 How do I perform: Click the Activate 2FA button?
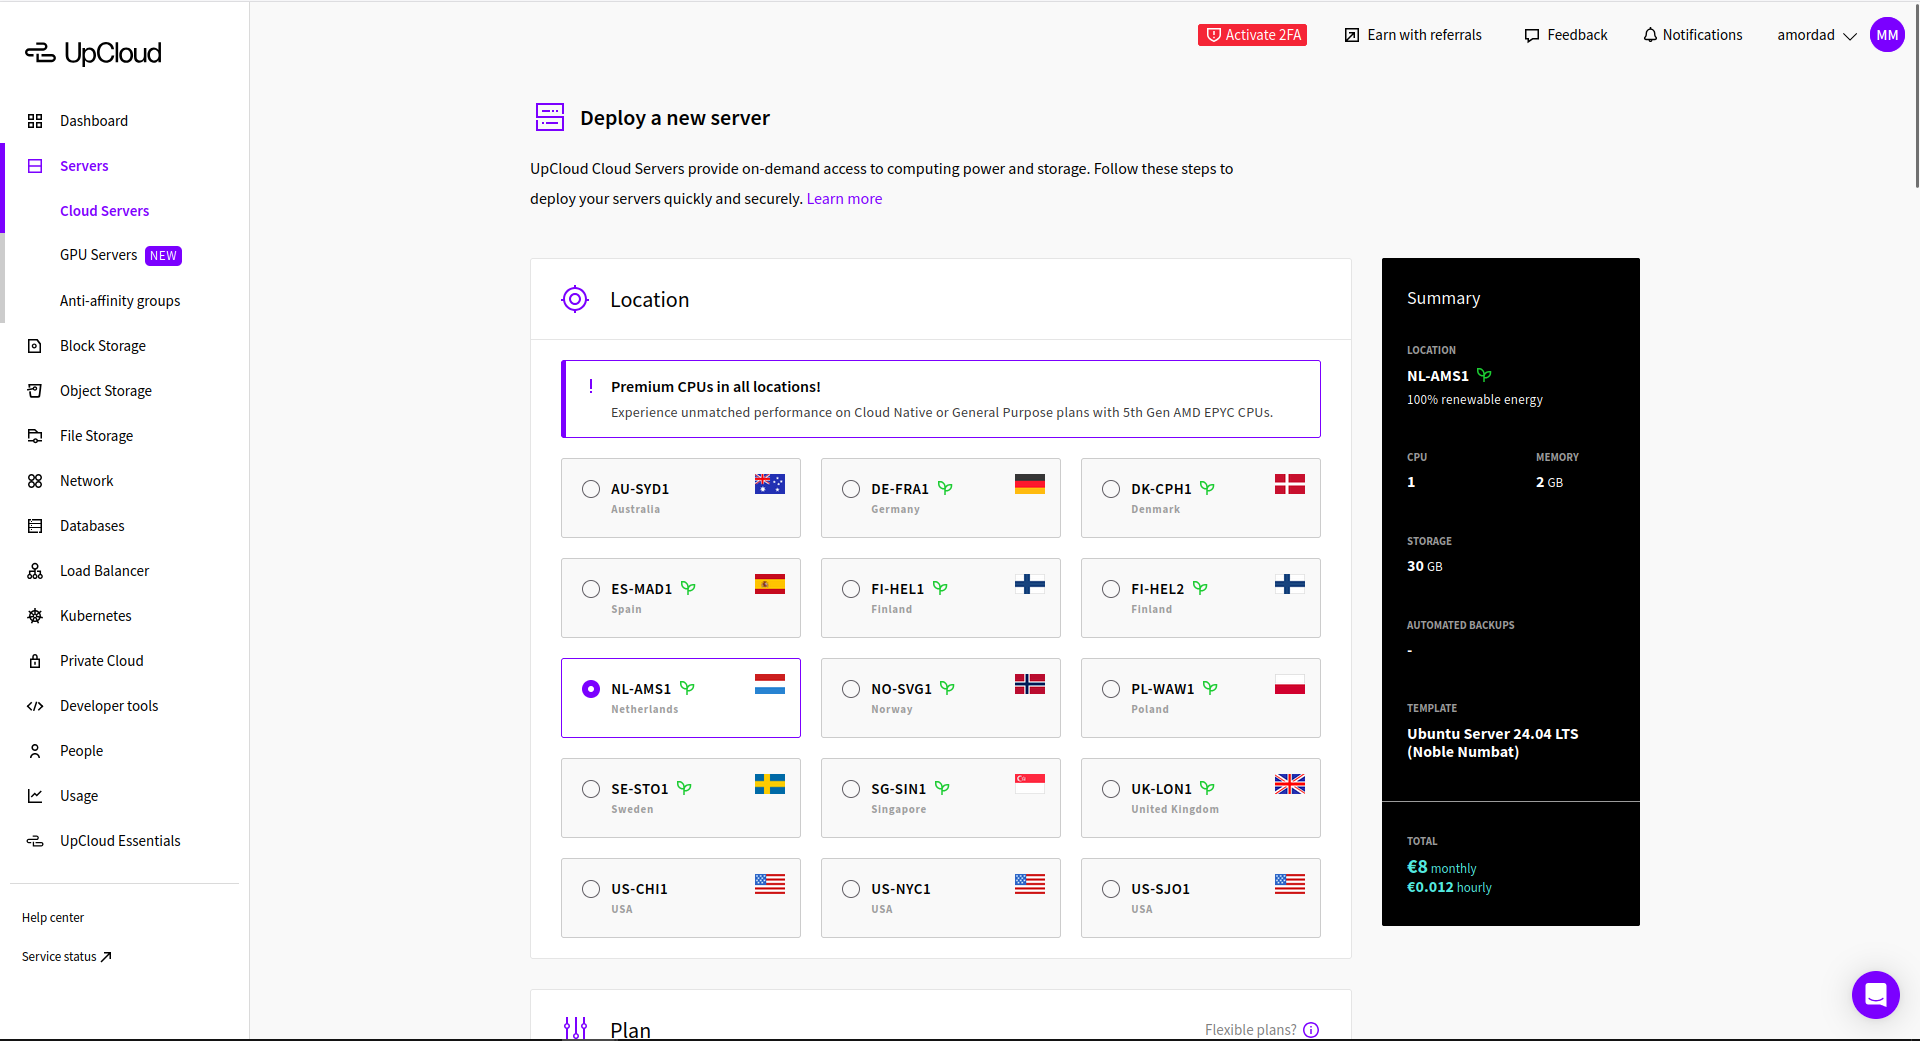(x=1252, y=34)
